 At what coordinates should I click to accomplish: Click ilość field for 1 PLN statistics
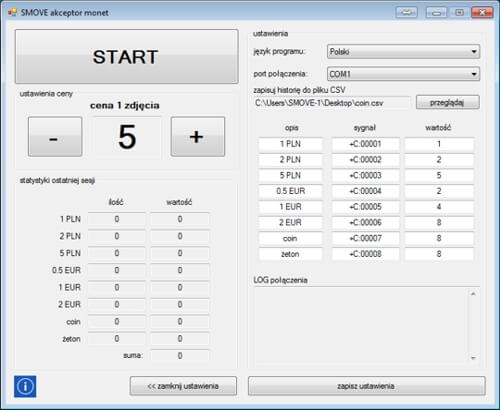click(117, 219)
